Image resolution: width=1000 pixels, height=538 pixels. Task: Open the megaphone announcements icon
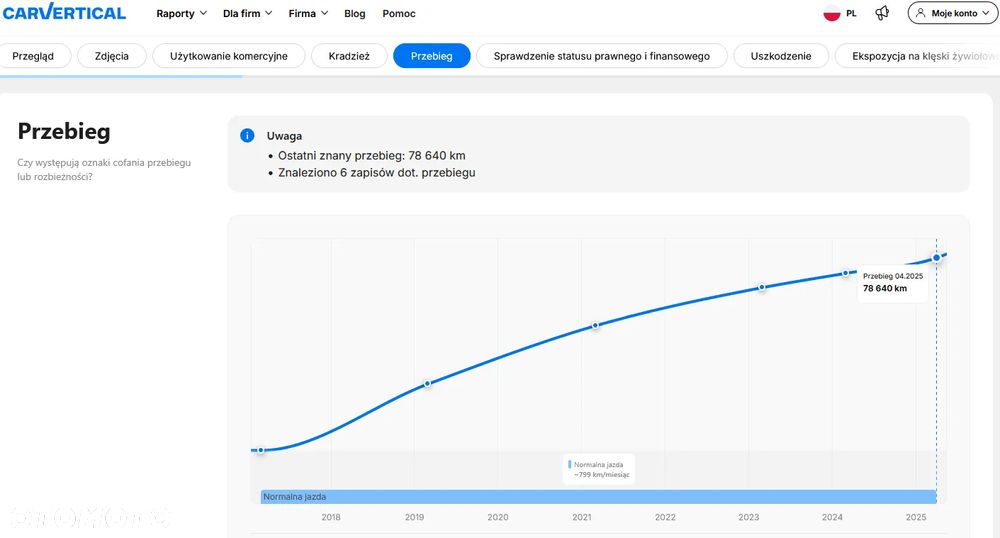882,13
